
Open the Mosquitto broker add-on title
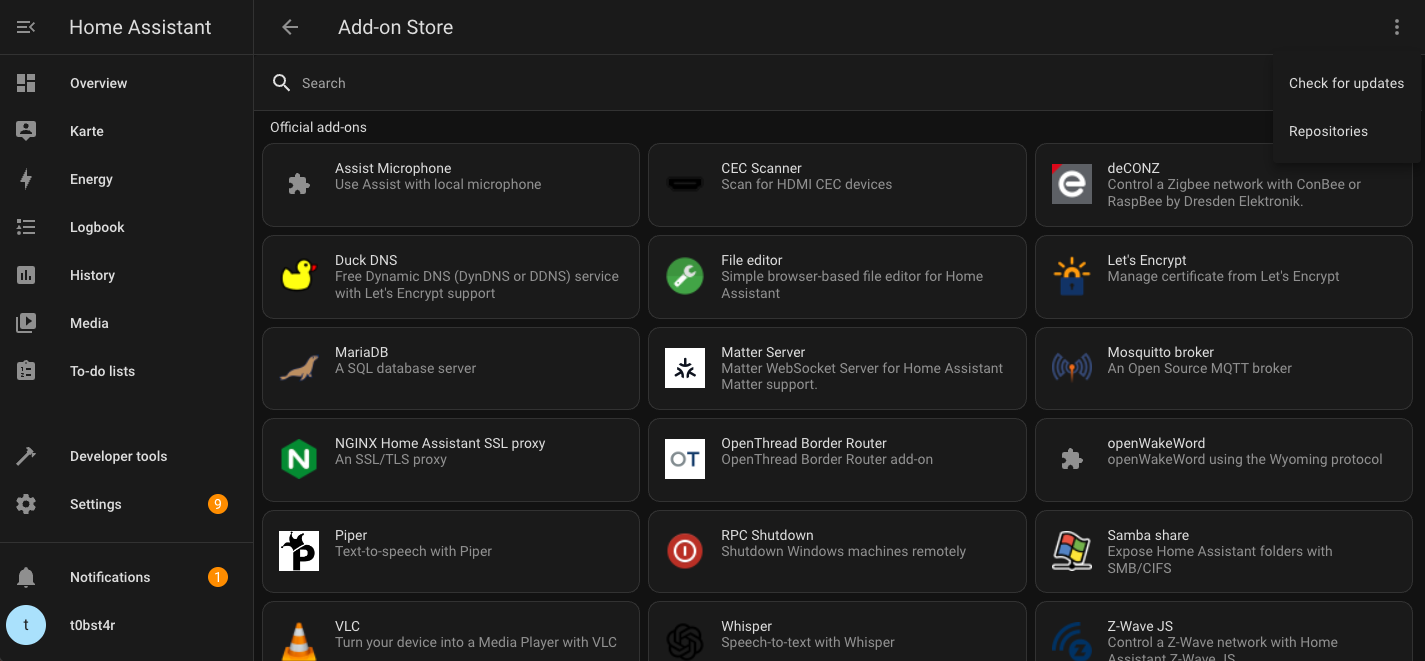coord(1160,352)
